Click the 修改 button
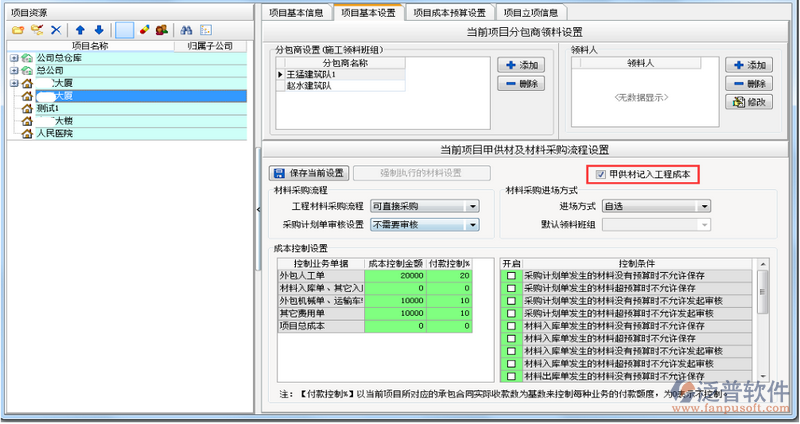The image size is (800, 424). coord(749,102)
